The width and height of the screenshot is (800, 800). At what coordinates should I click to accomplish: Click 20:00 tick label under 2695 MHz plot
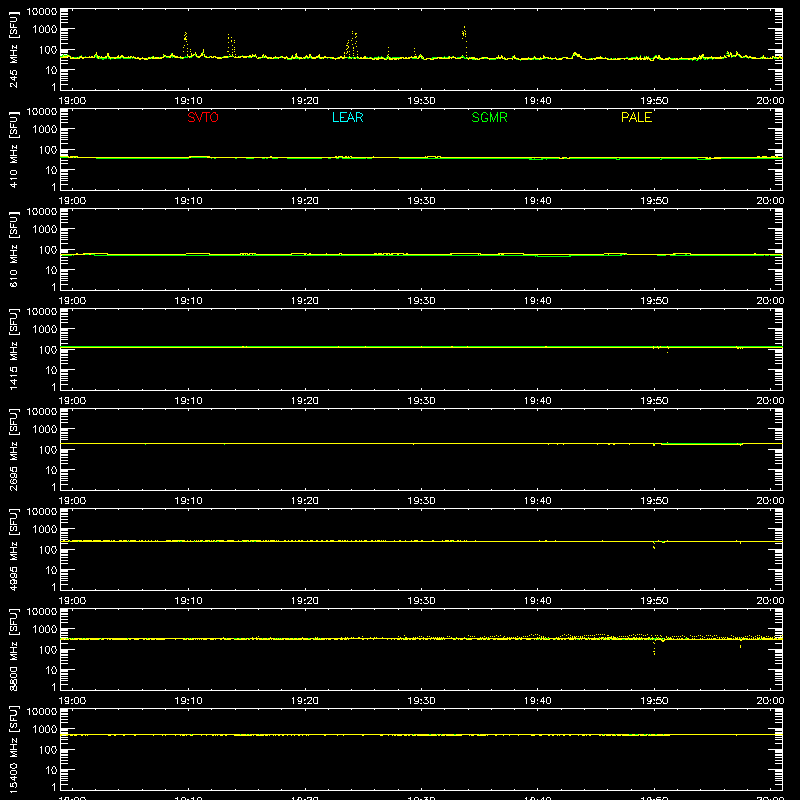[x=770, y=501]
